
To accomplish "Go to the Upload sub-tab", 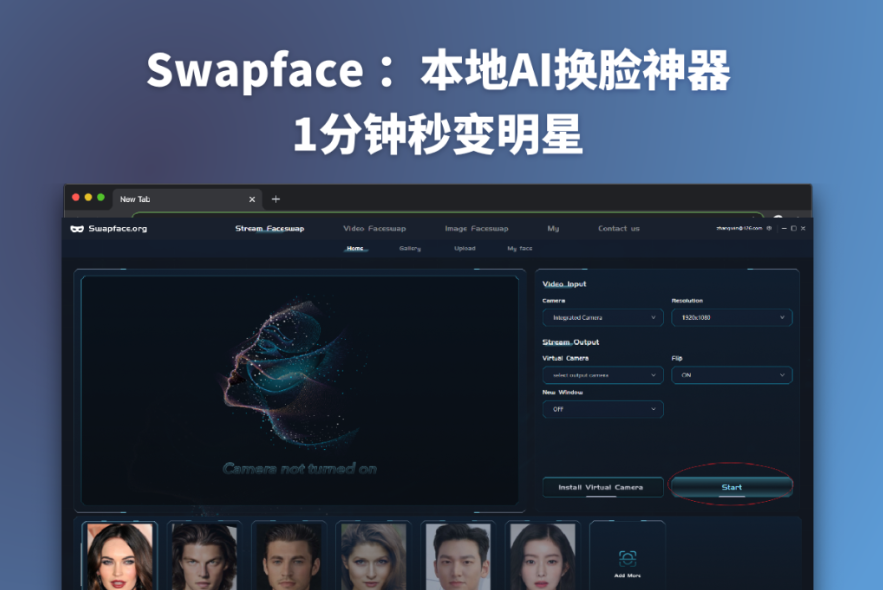I will tap(464, 248).
